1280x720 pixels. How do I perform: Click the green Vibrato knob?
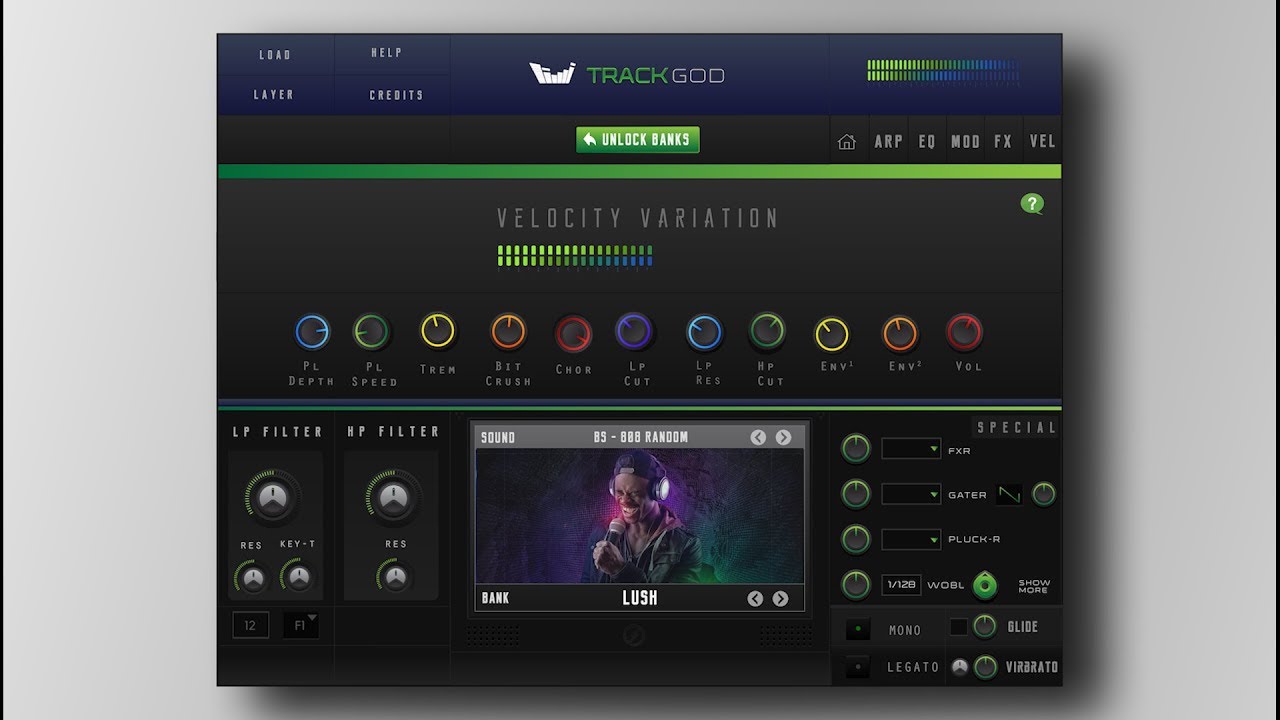click(986, 667)
